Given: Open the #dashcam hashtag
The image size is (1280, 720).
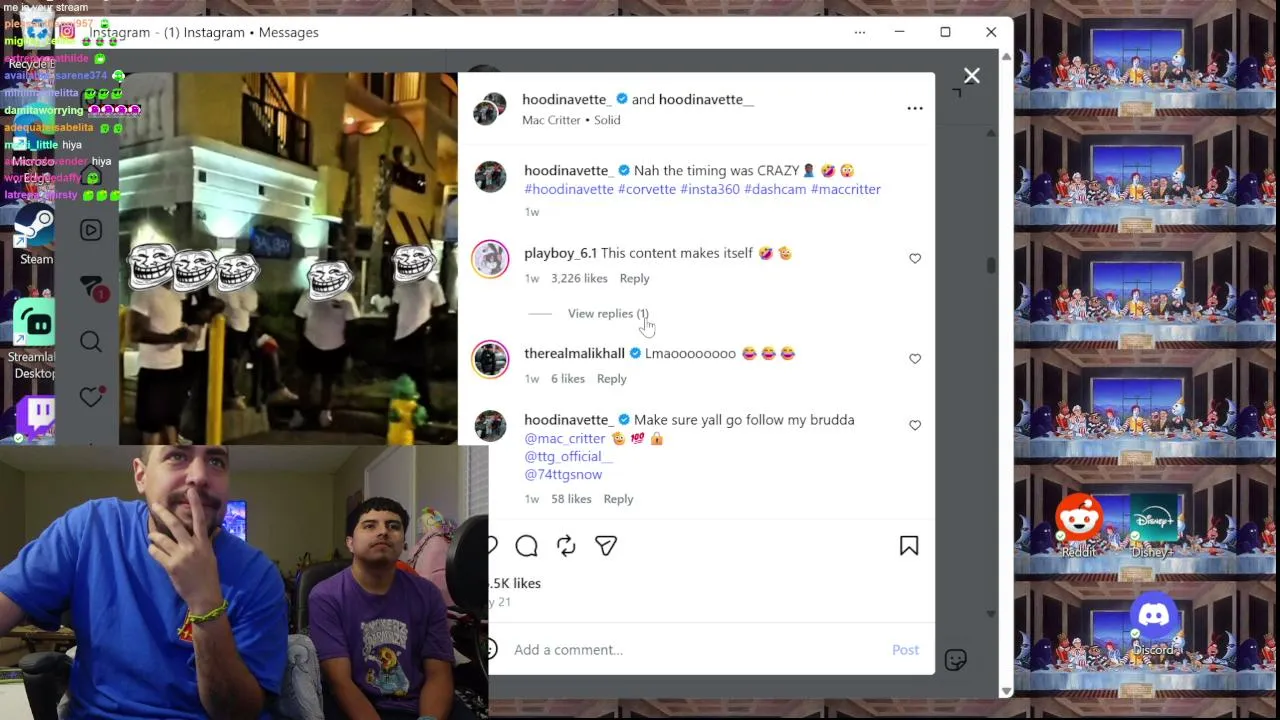Looking at the screenshot, I should pos(775,189).
